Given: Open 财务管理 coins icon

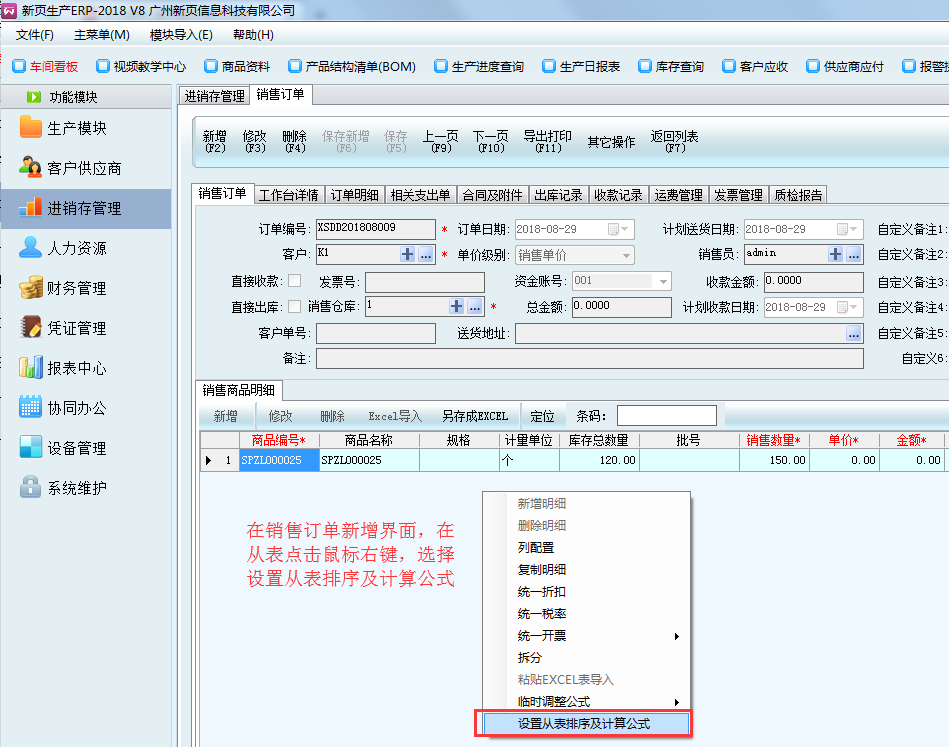Looking at the screenshot, I should pos(31,288).
